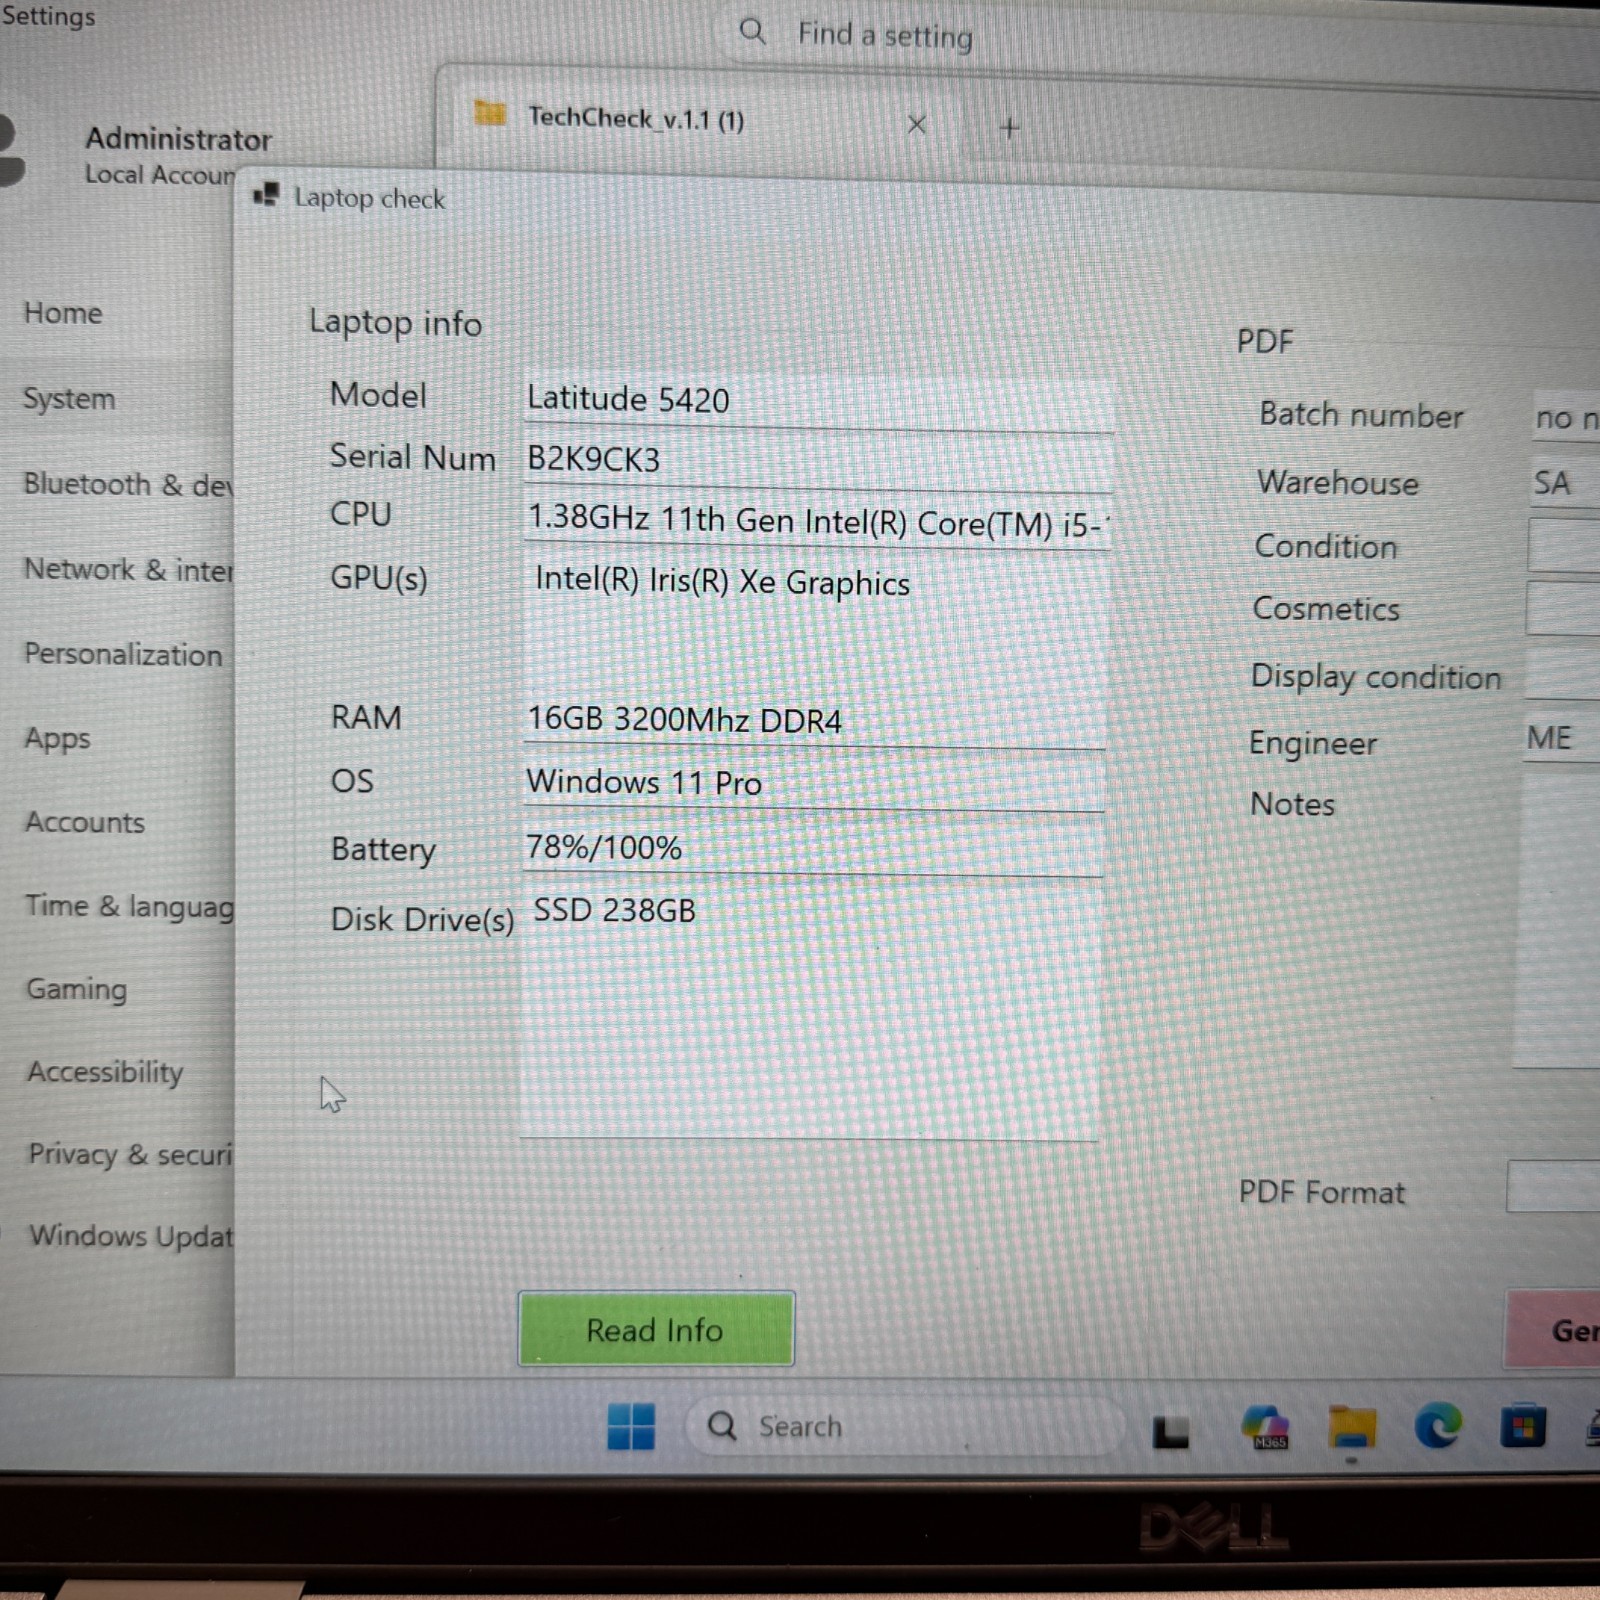Click the green Read Info button

656,1329
